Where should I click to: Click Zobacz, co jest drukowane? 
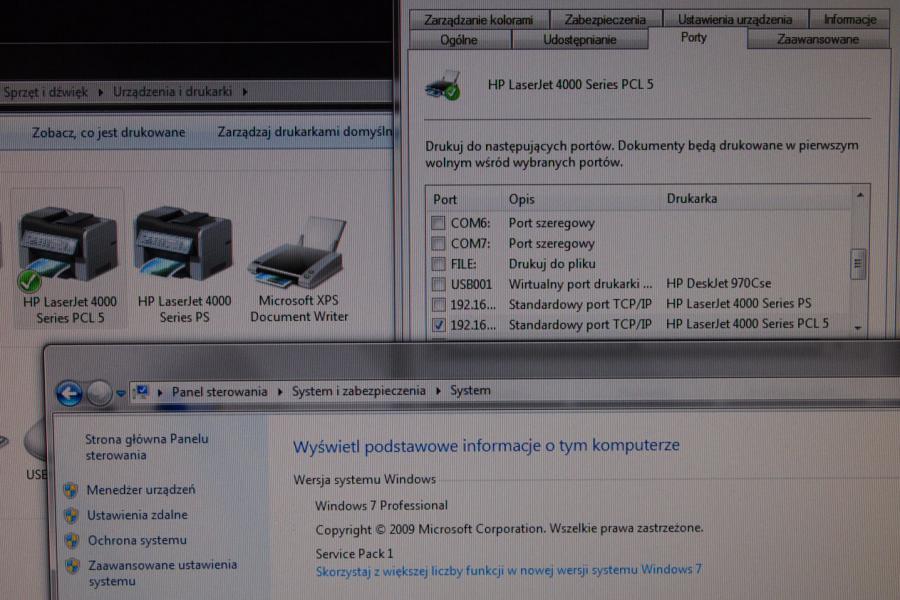click(108, 133)
